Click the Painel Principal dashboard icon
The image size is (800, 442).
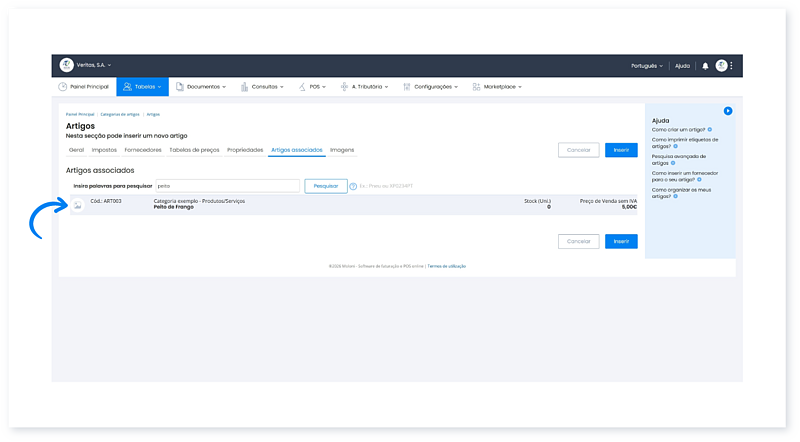tap(63, 87)
